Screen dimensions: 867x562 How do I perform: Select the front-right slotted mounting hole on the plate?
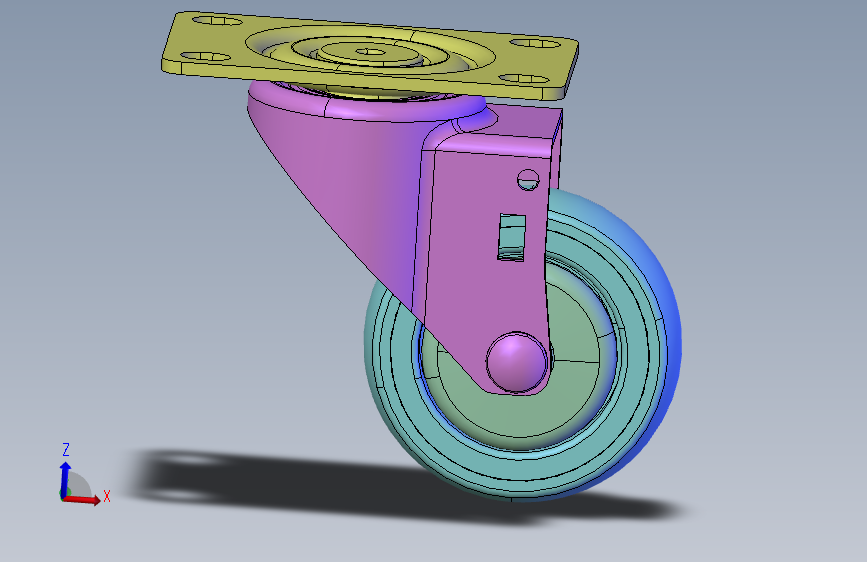(x=524, y=79)
